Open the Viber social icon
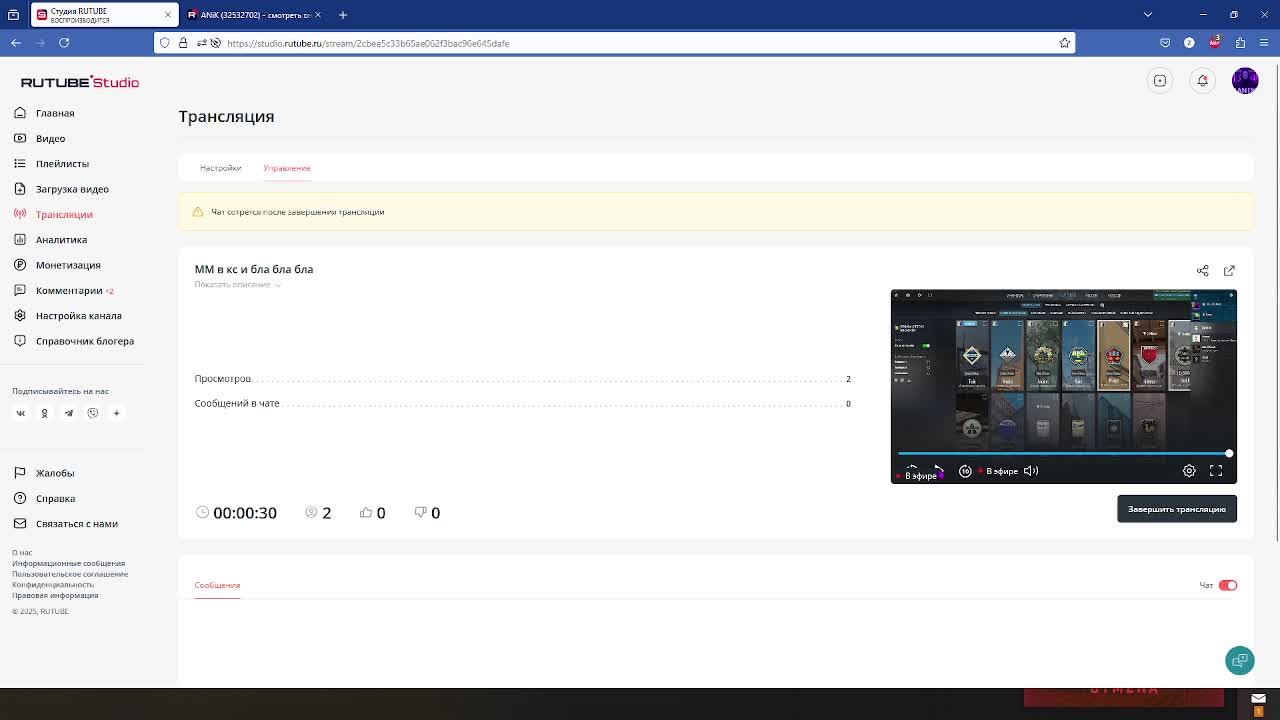This screenshot has width=1280, height=720. click(x=92, y=413)
